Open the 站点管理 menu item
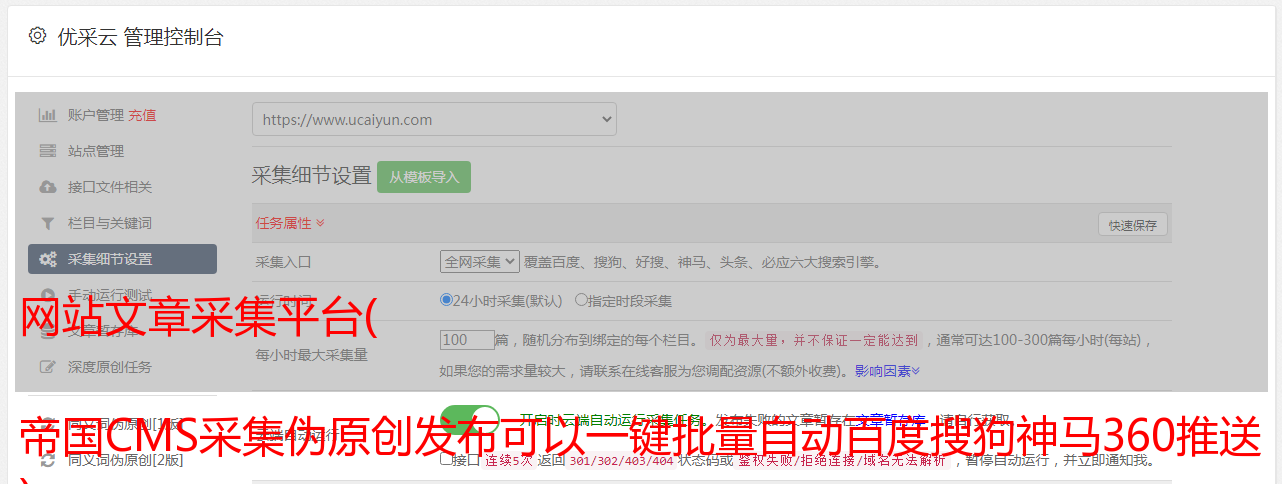This screenshot has height=484, width=1282. click(x=96, y=151)
